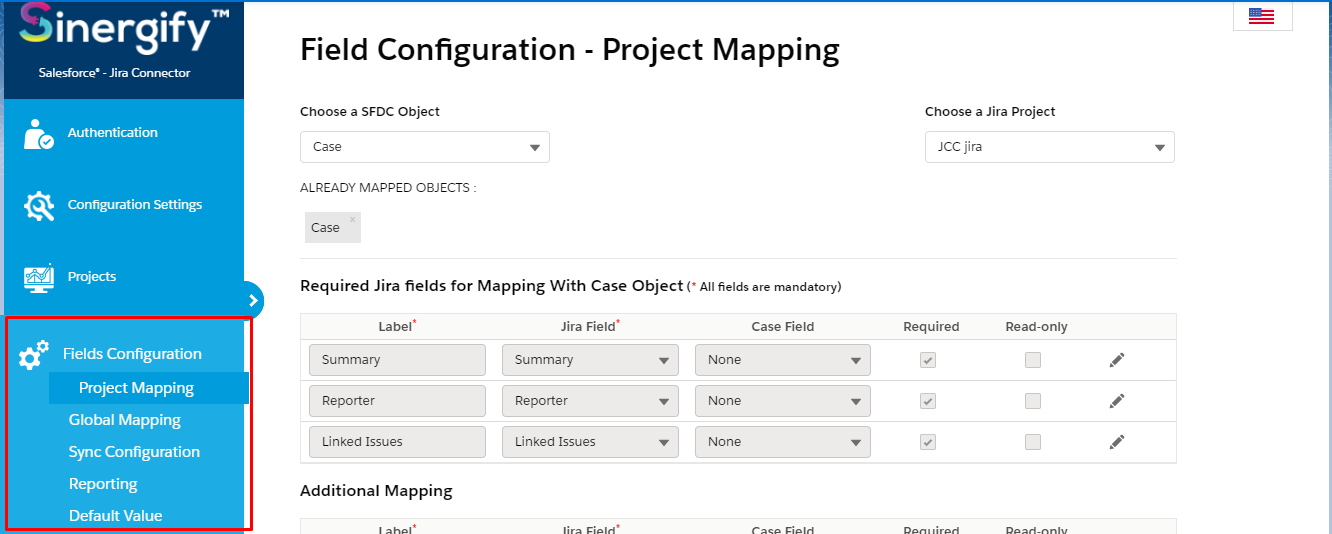Image resolution: width=1332 pixels, height=534 pixels.
Task: Click the Read-only column header in first table
Action: pos(1036,327)
